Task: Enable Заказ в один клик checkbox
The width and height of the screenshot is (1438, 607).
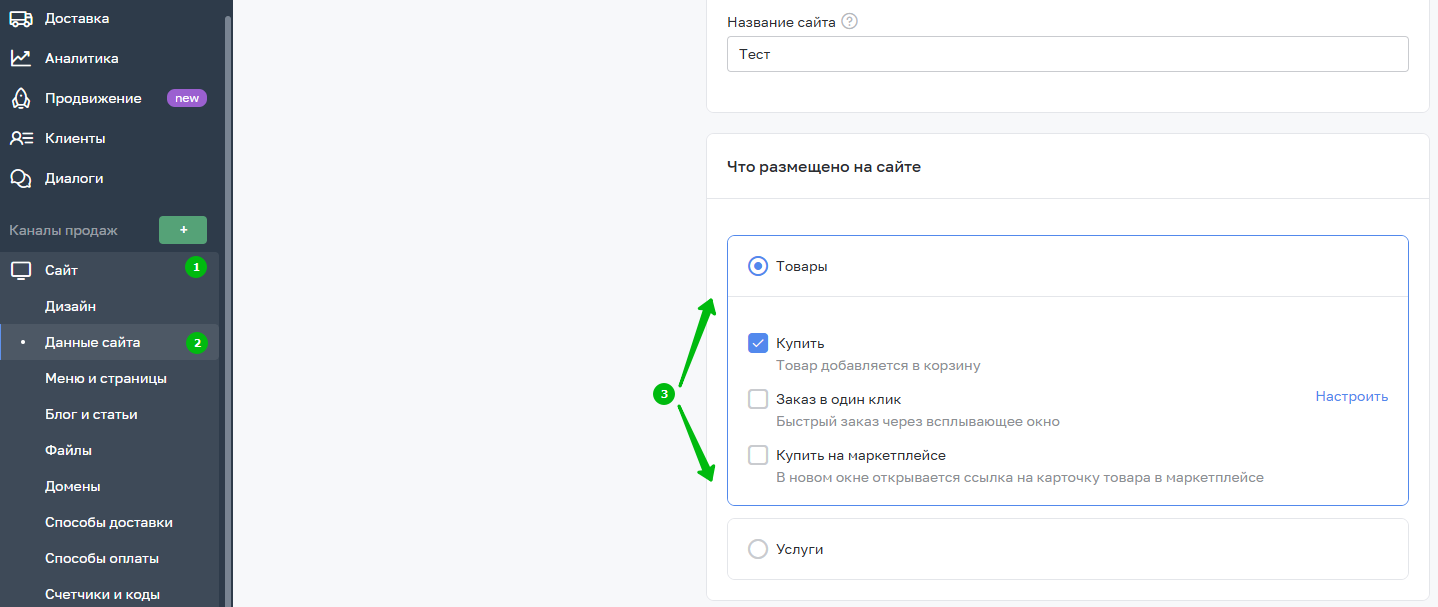Action: pos(758,399)
